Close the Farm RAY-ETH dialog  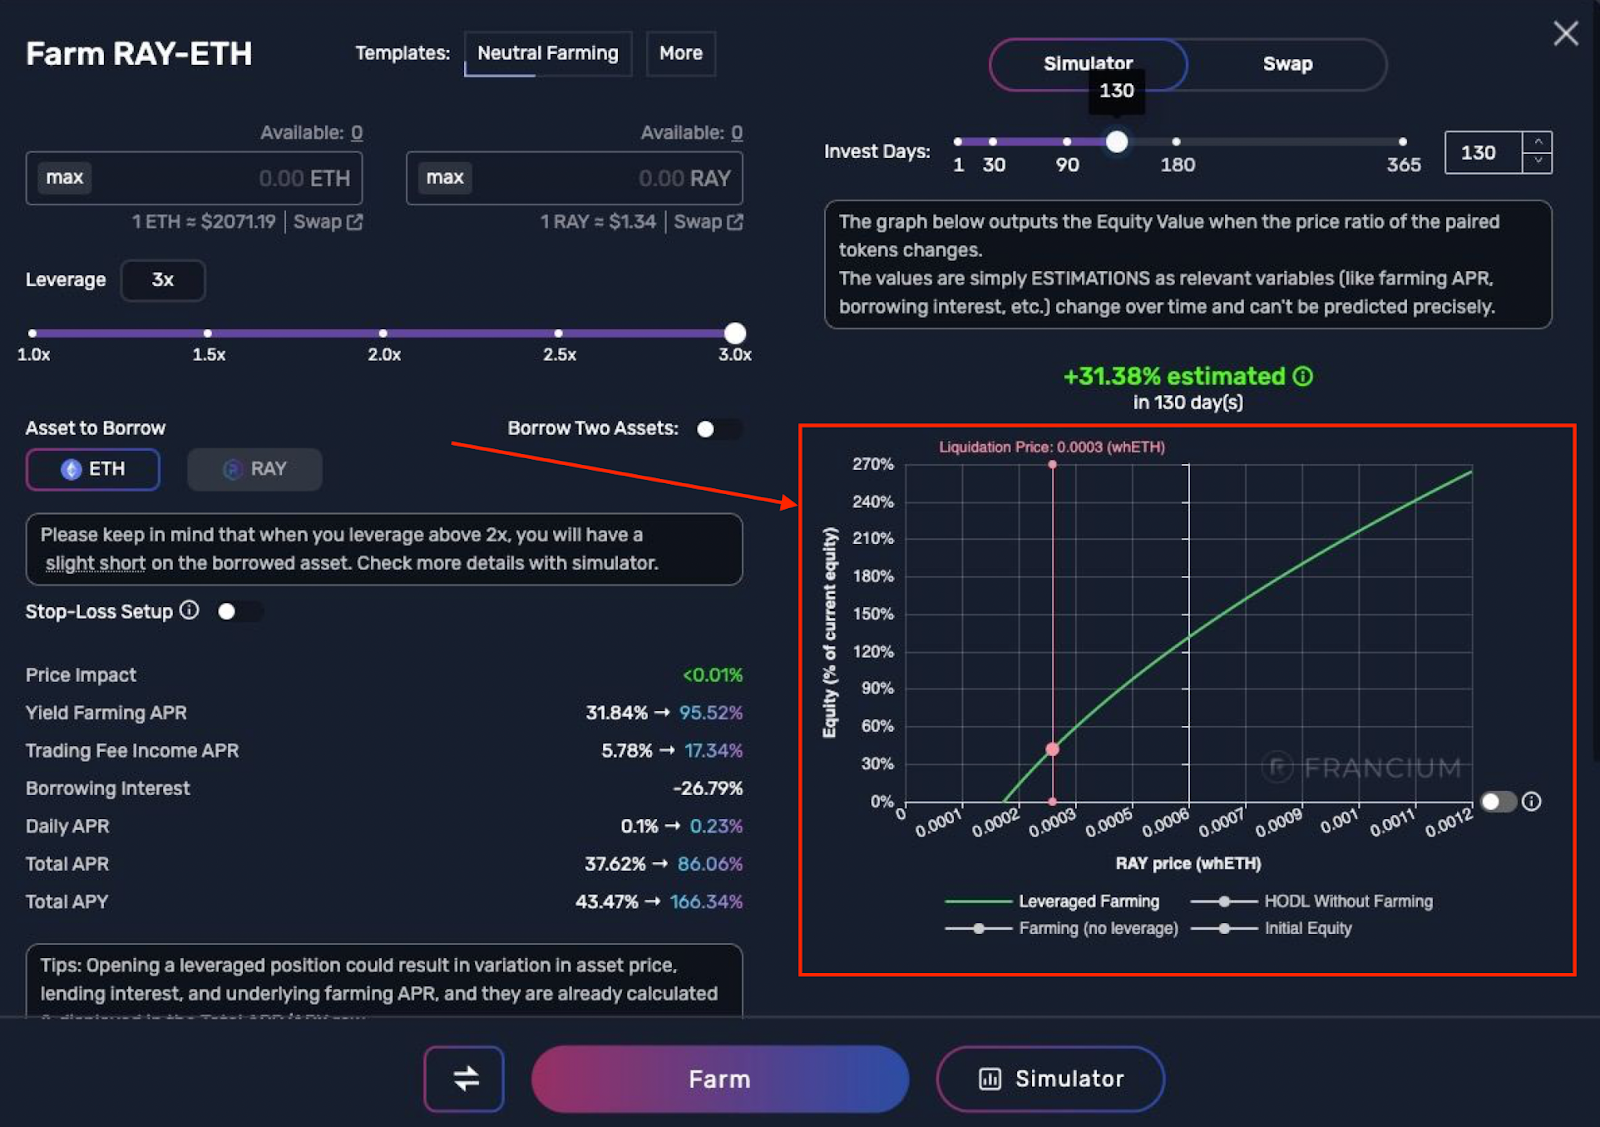pos(1565,34)
